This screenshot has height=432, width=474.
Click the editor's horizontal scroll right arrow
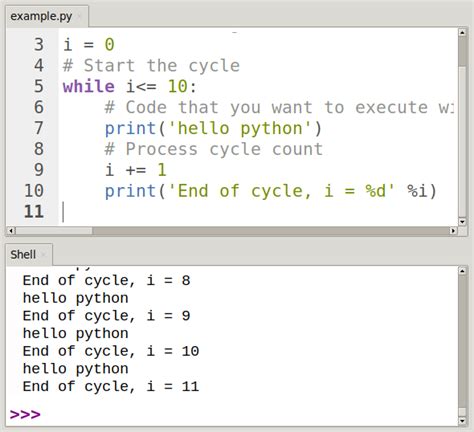[x=453, y=231]
